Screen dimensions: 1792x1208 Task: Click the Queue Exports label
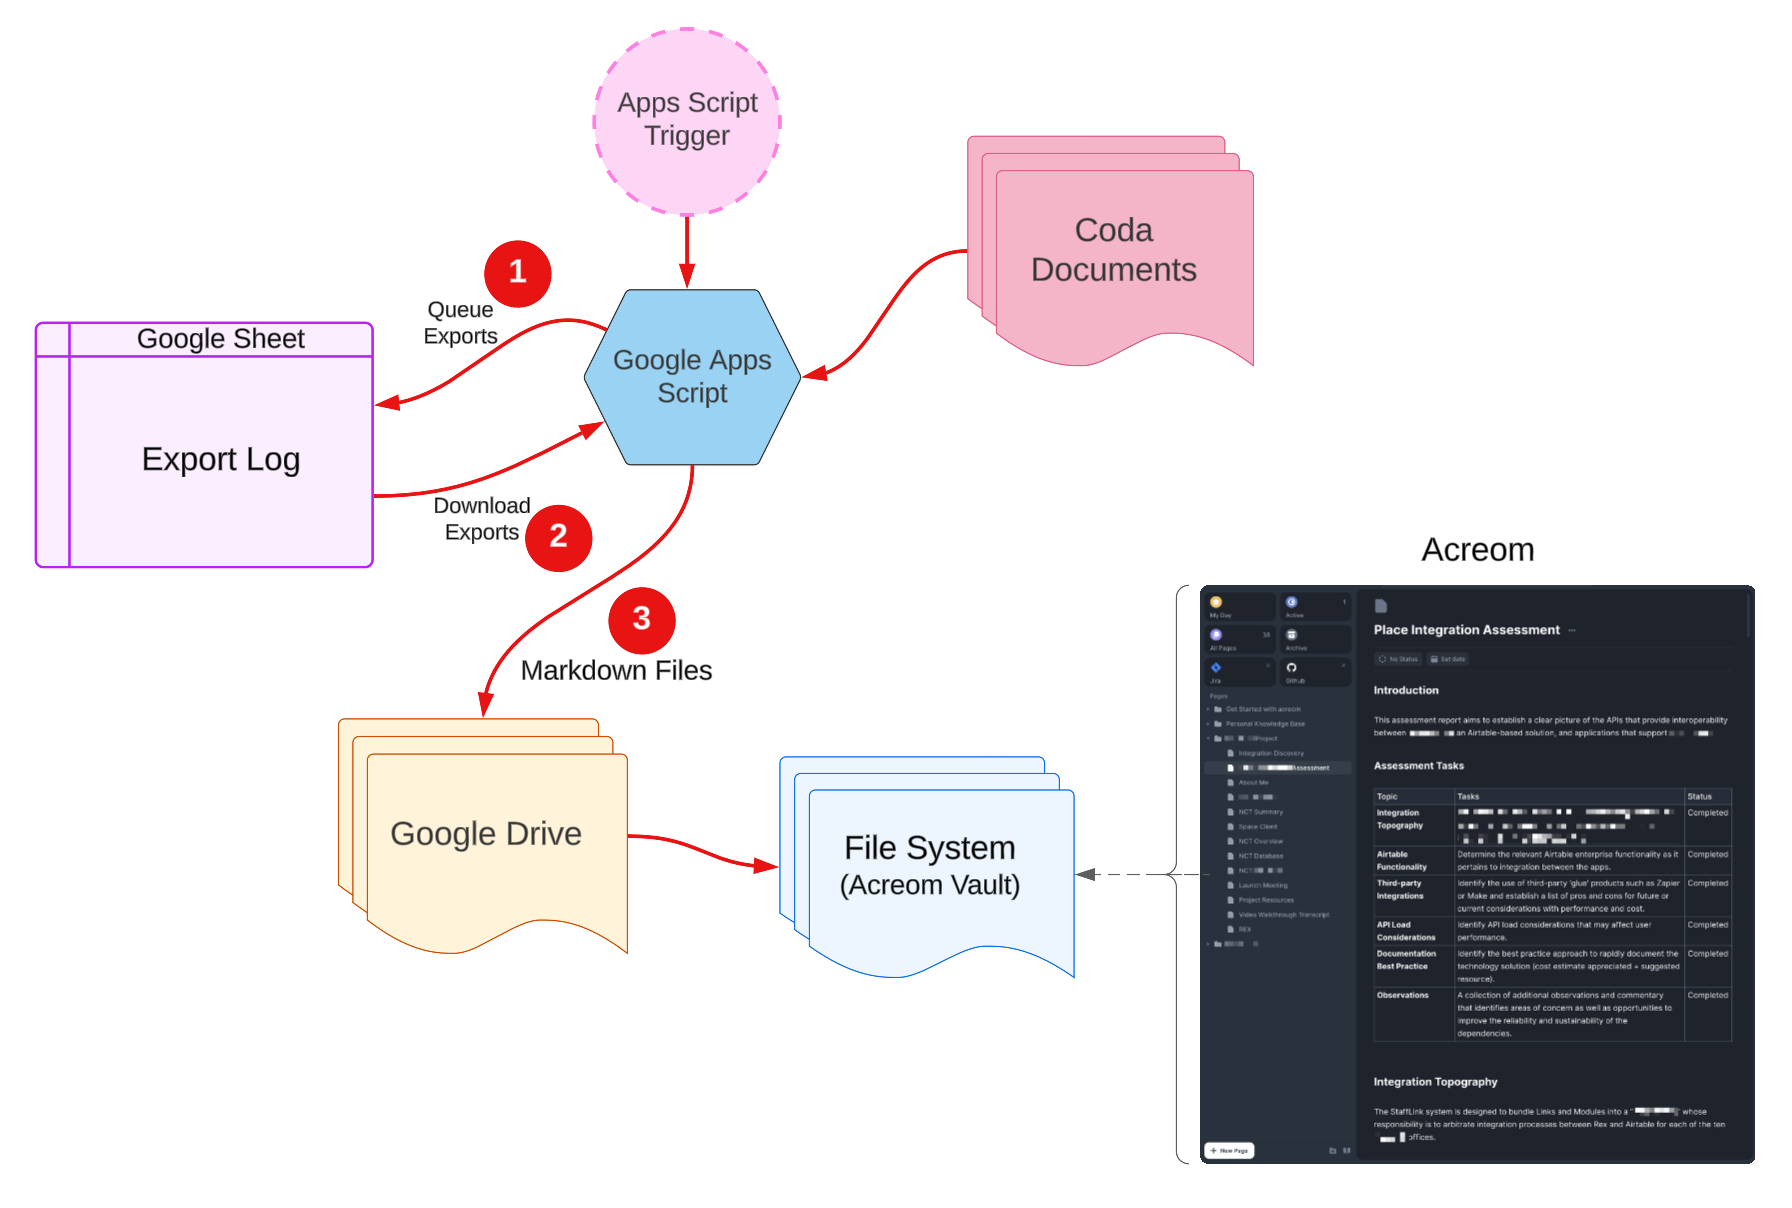tap(460, 323)
